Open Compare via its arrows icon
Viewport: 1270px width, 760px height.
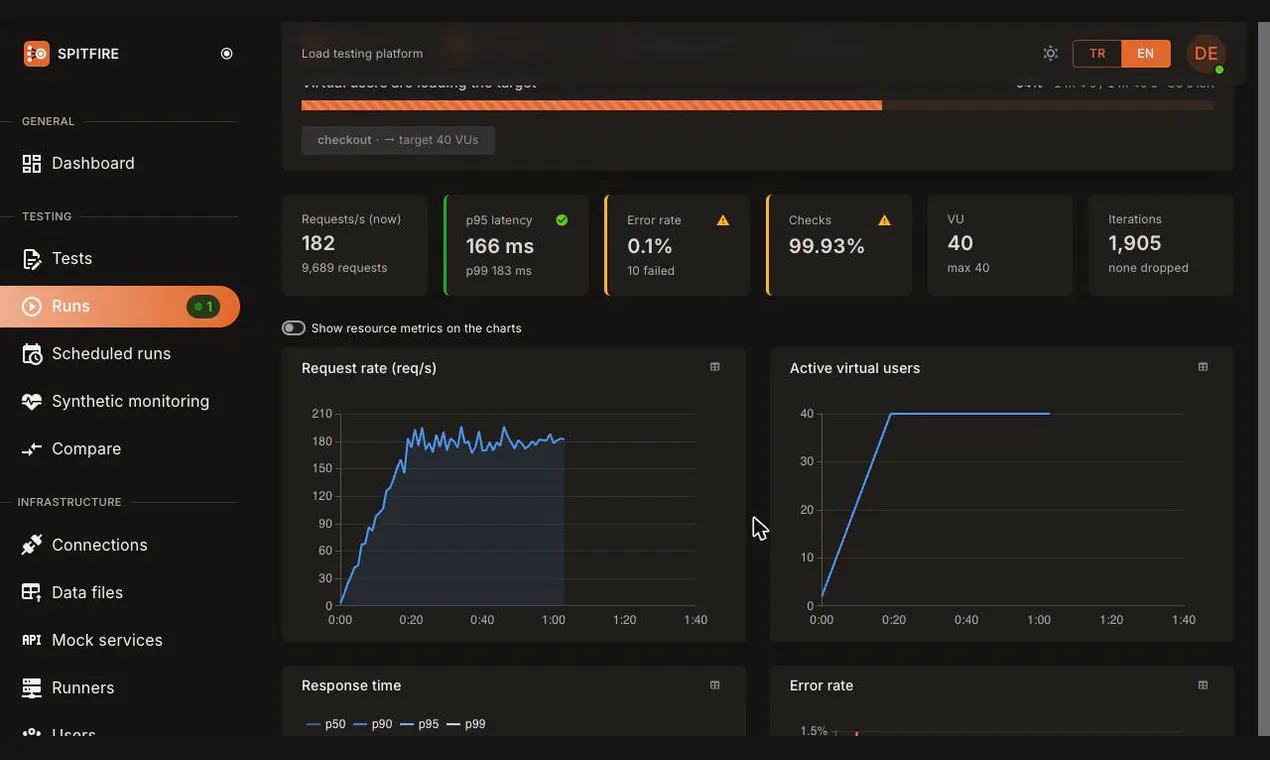pyautogui.click(x=32, y=449)
